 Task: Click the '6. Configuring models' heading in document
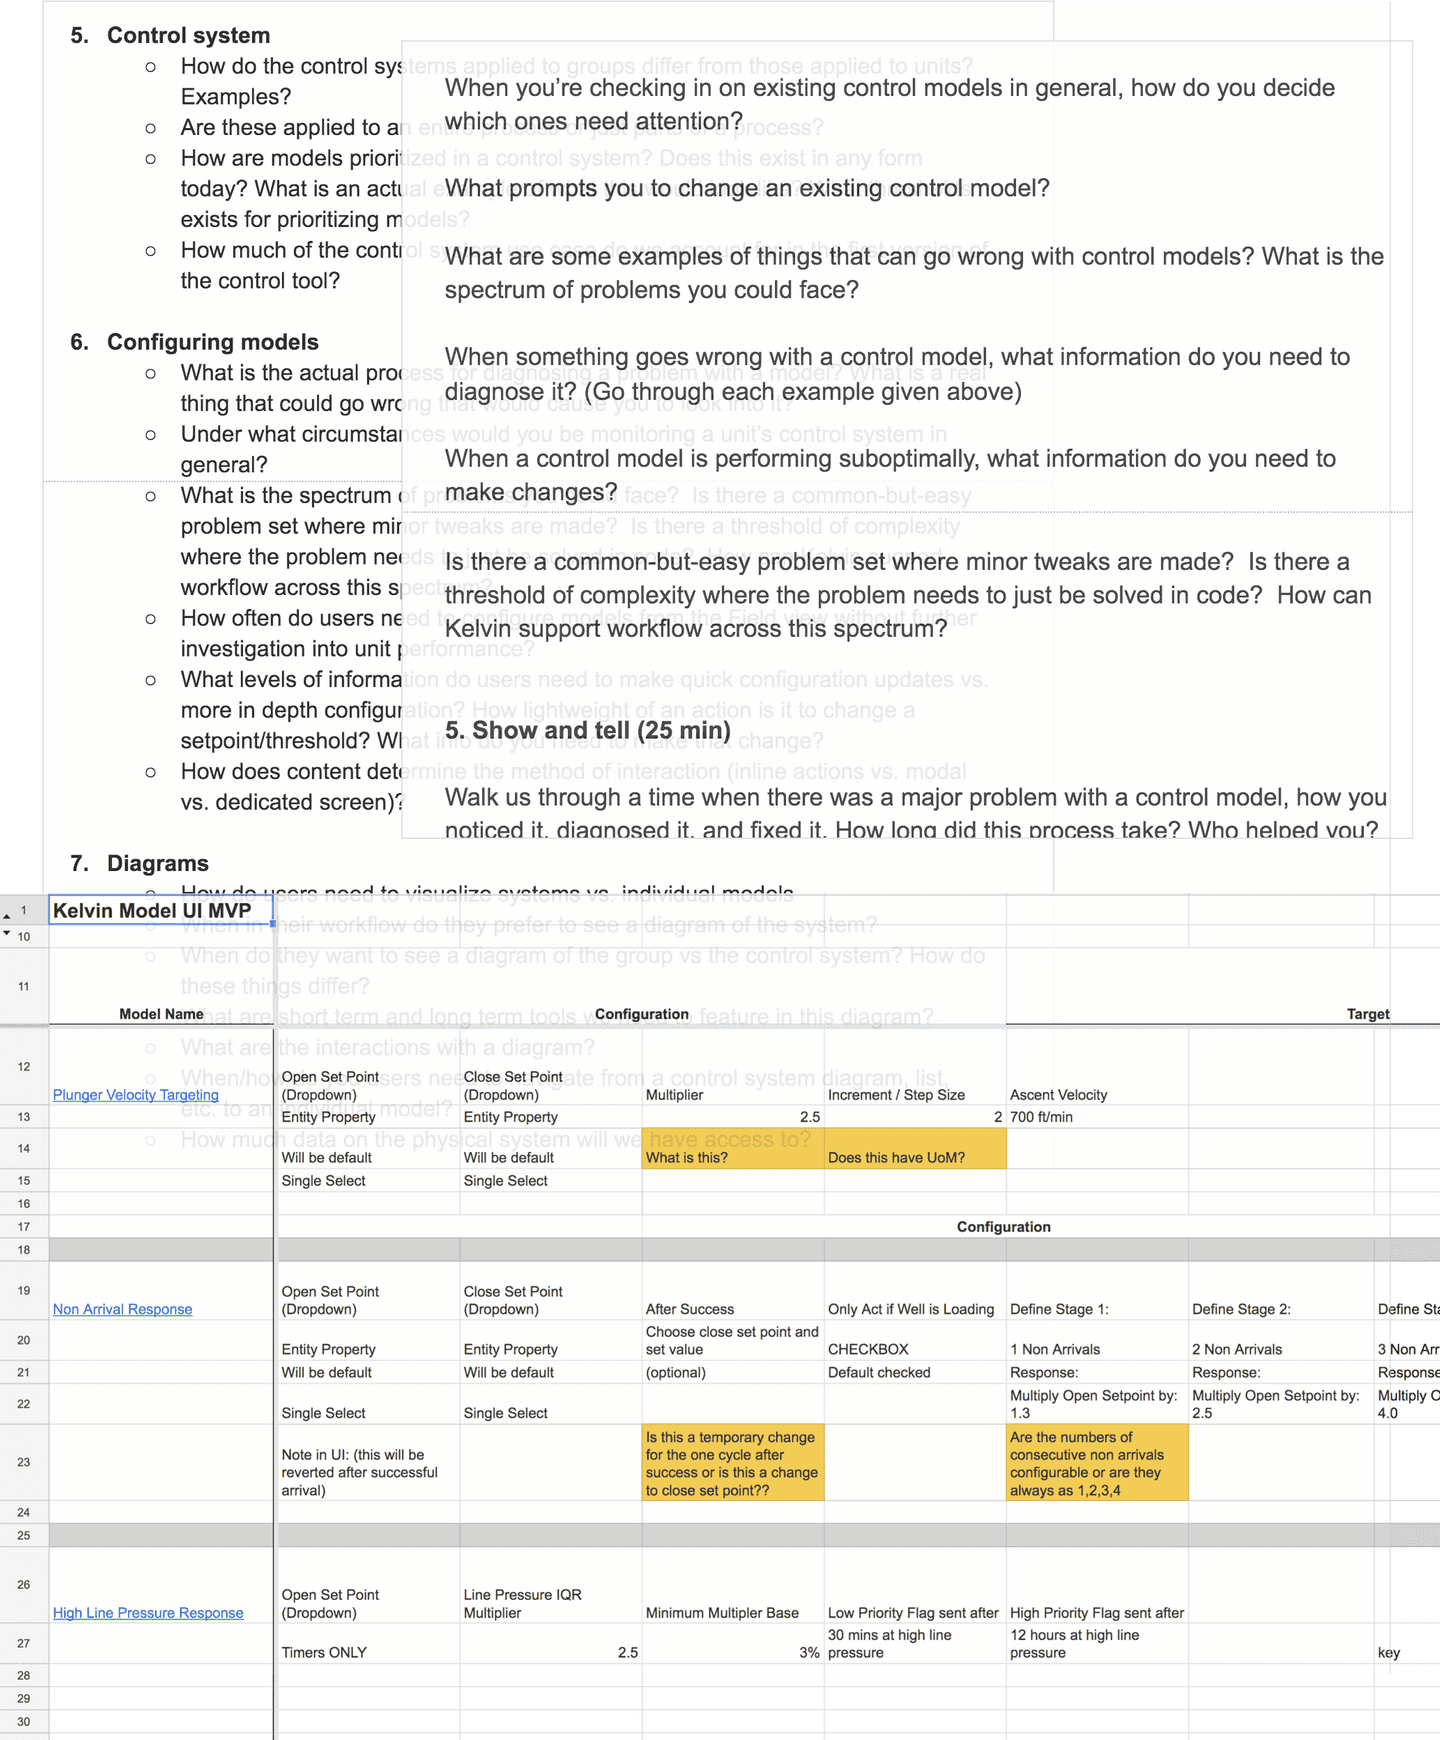pos(194,342)
